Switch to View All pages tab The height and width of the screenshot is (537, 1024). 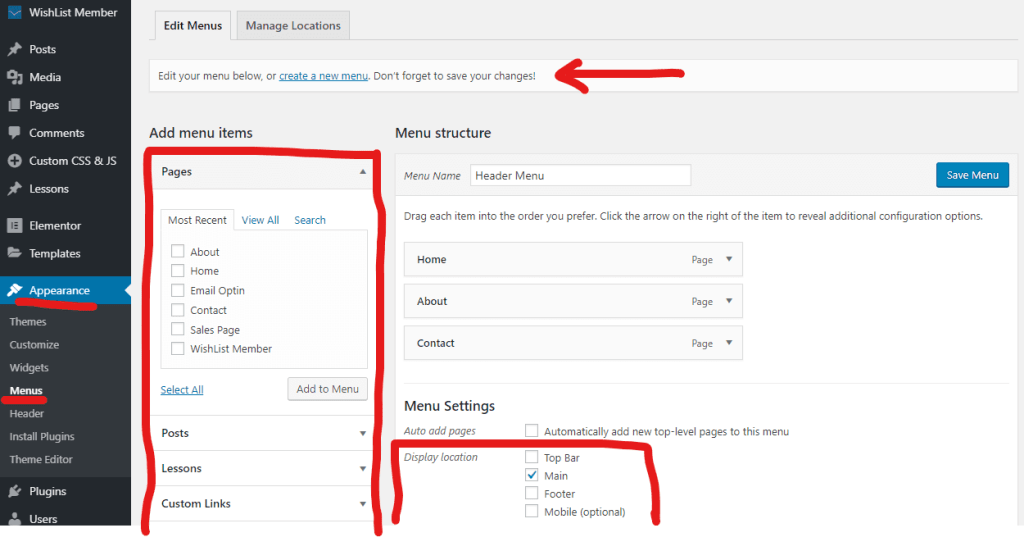click(260, 220)
